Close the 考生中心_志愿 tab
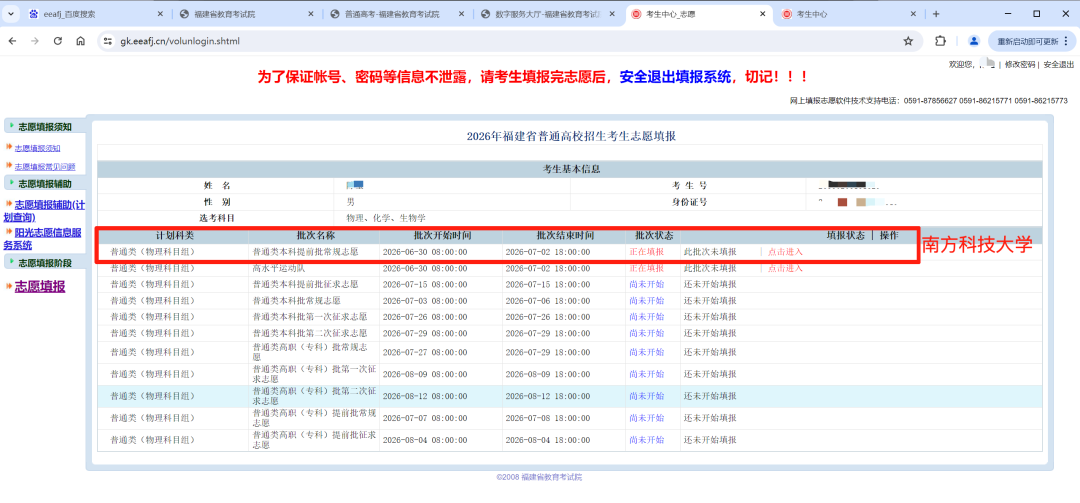 762,14
